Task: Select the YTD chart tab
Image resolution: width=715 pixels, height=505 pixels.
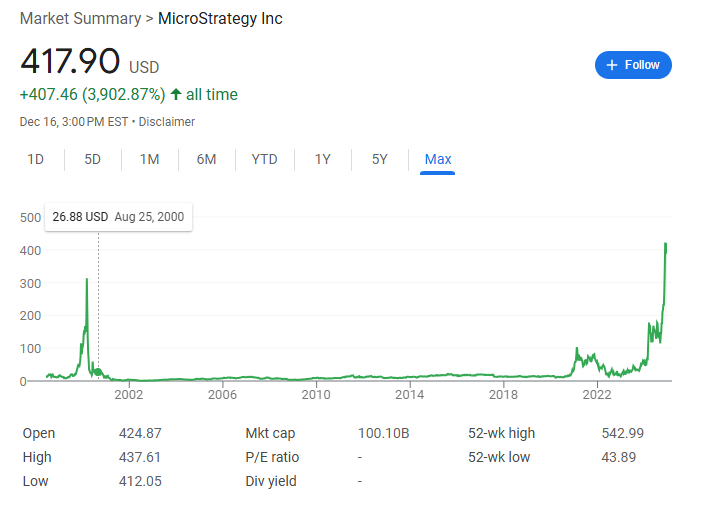Action: (x=265, y=159)
